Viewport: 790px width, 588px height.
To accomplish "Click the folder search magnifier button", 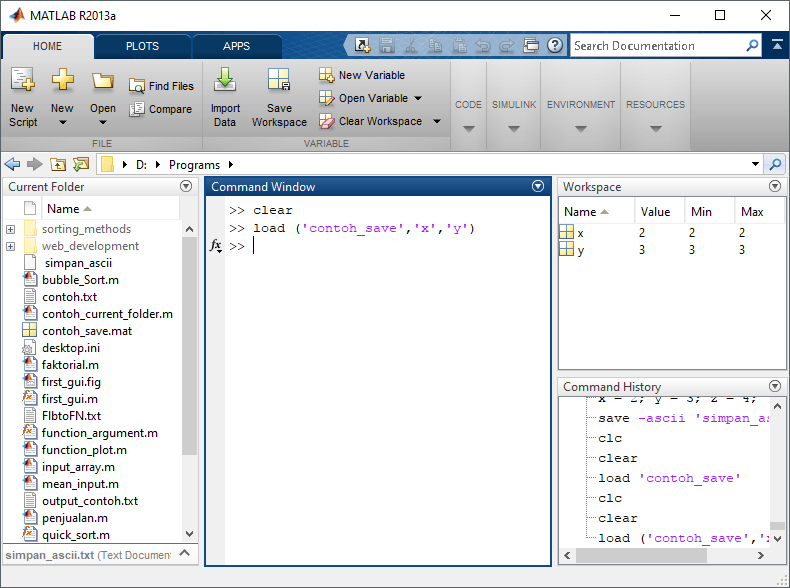I will pyautogui.click(x=775, y=164).
